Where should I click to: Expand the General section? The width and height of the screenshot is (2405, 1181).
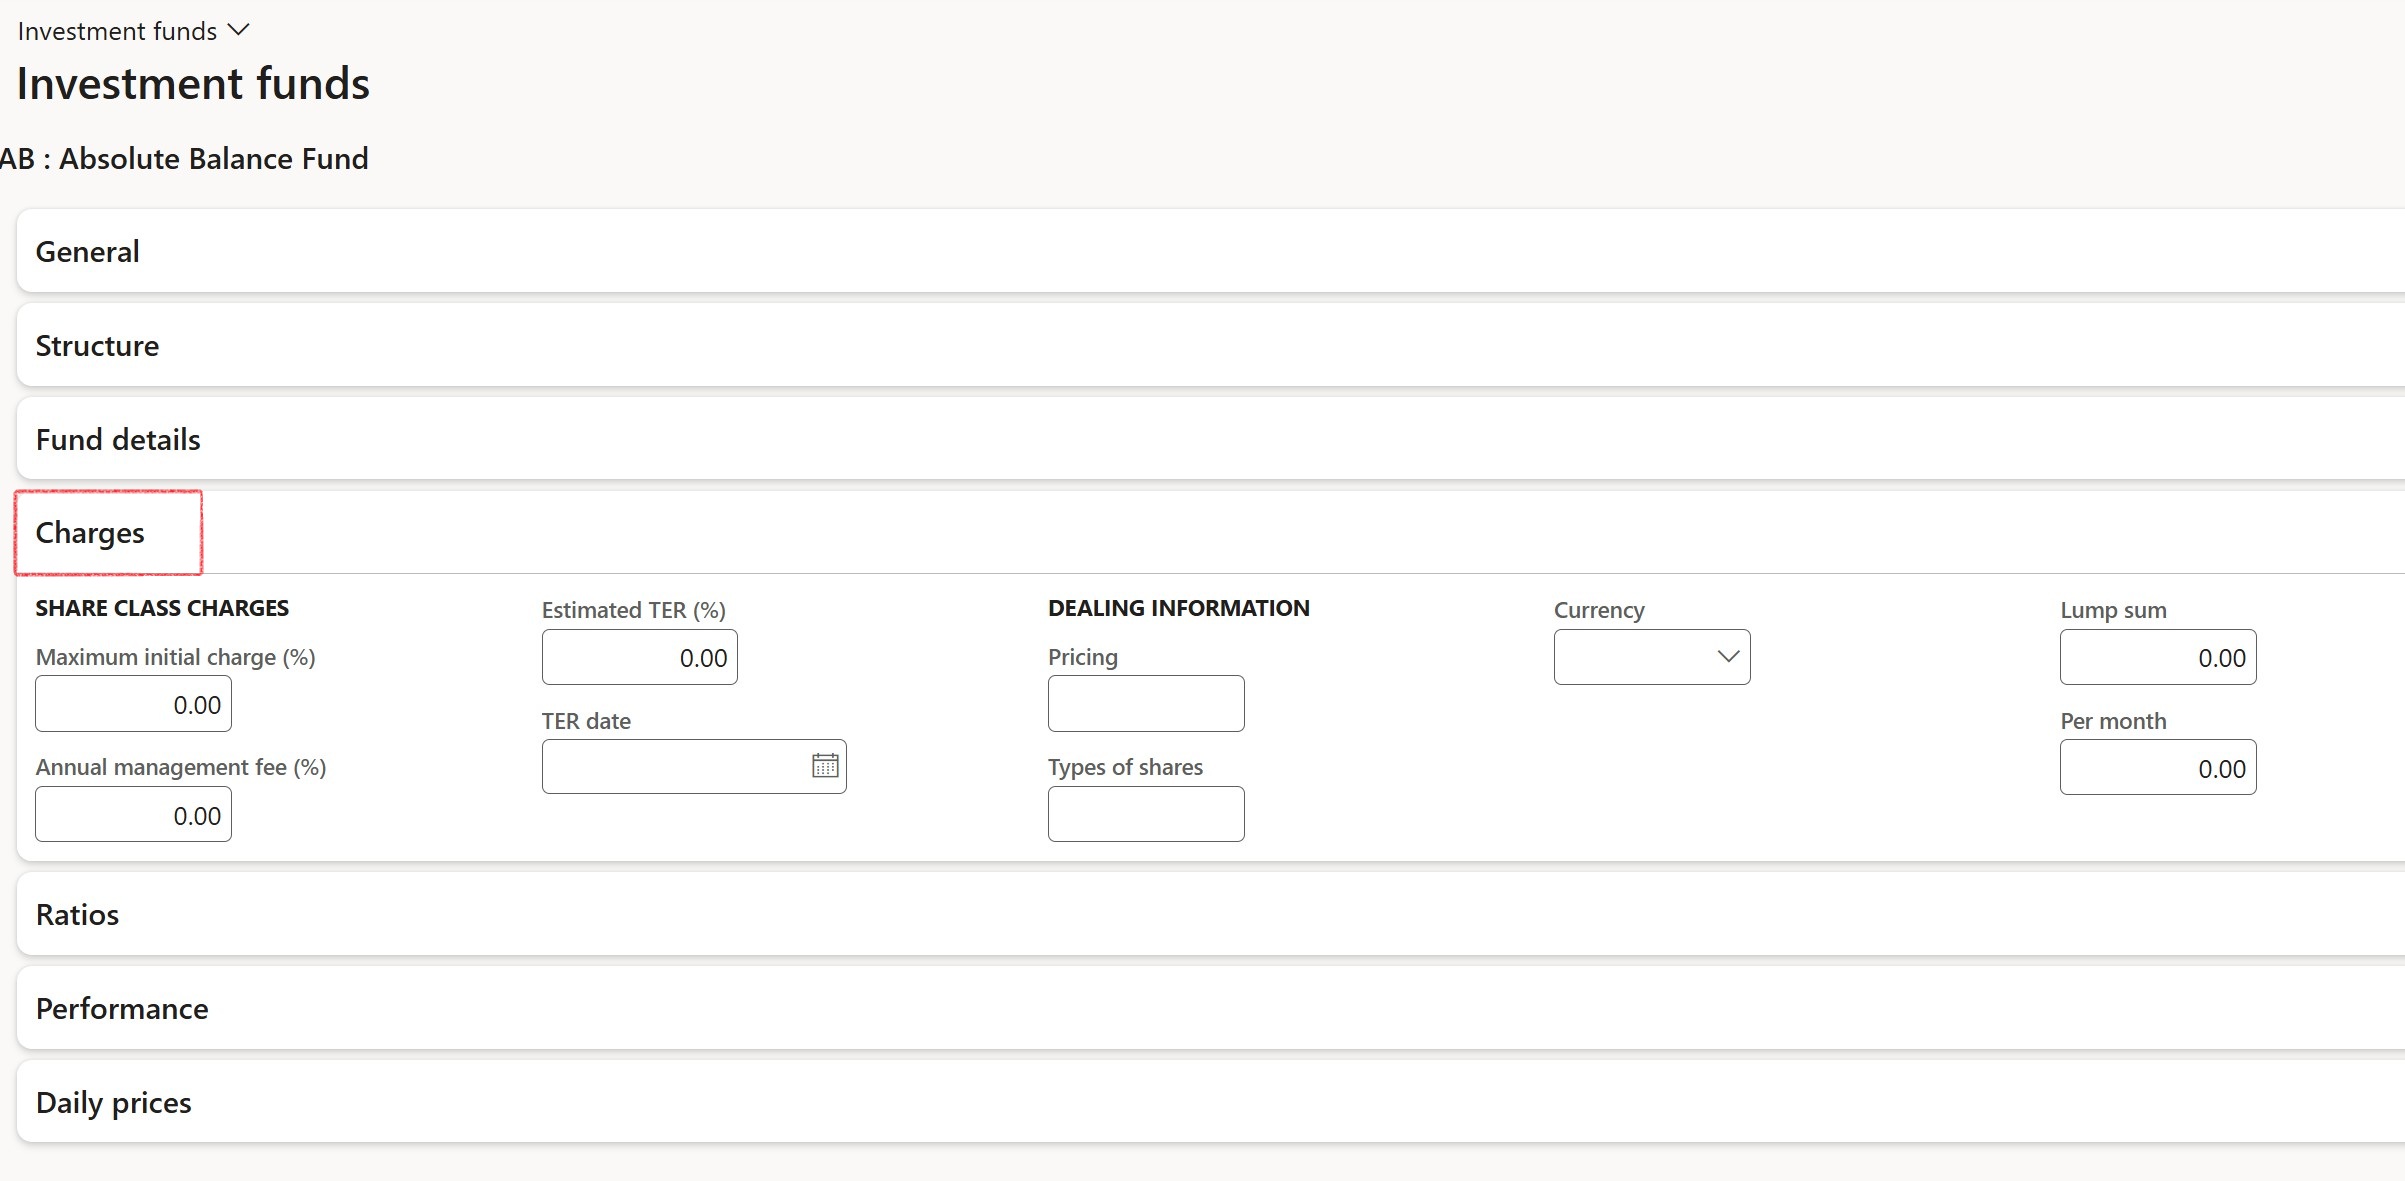point(1210,251)
